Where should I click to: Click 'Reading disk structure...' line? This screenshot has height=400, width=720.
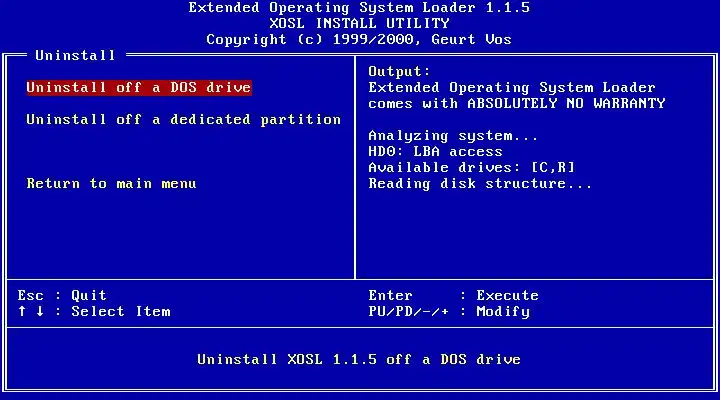coord(480,184)
